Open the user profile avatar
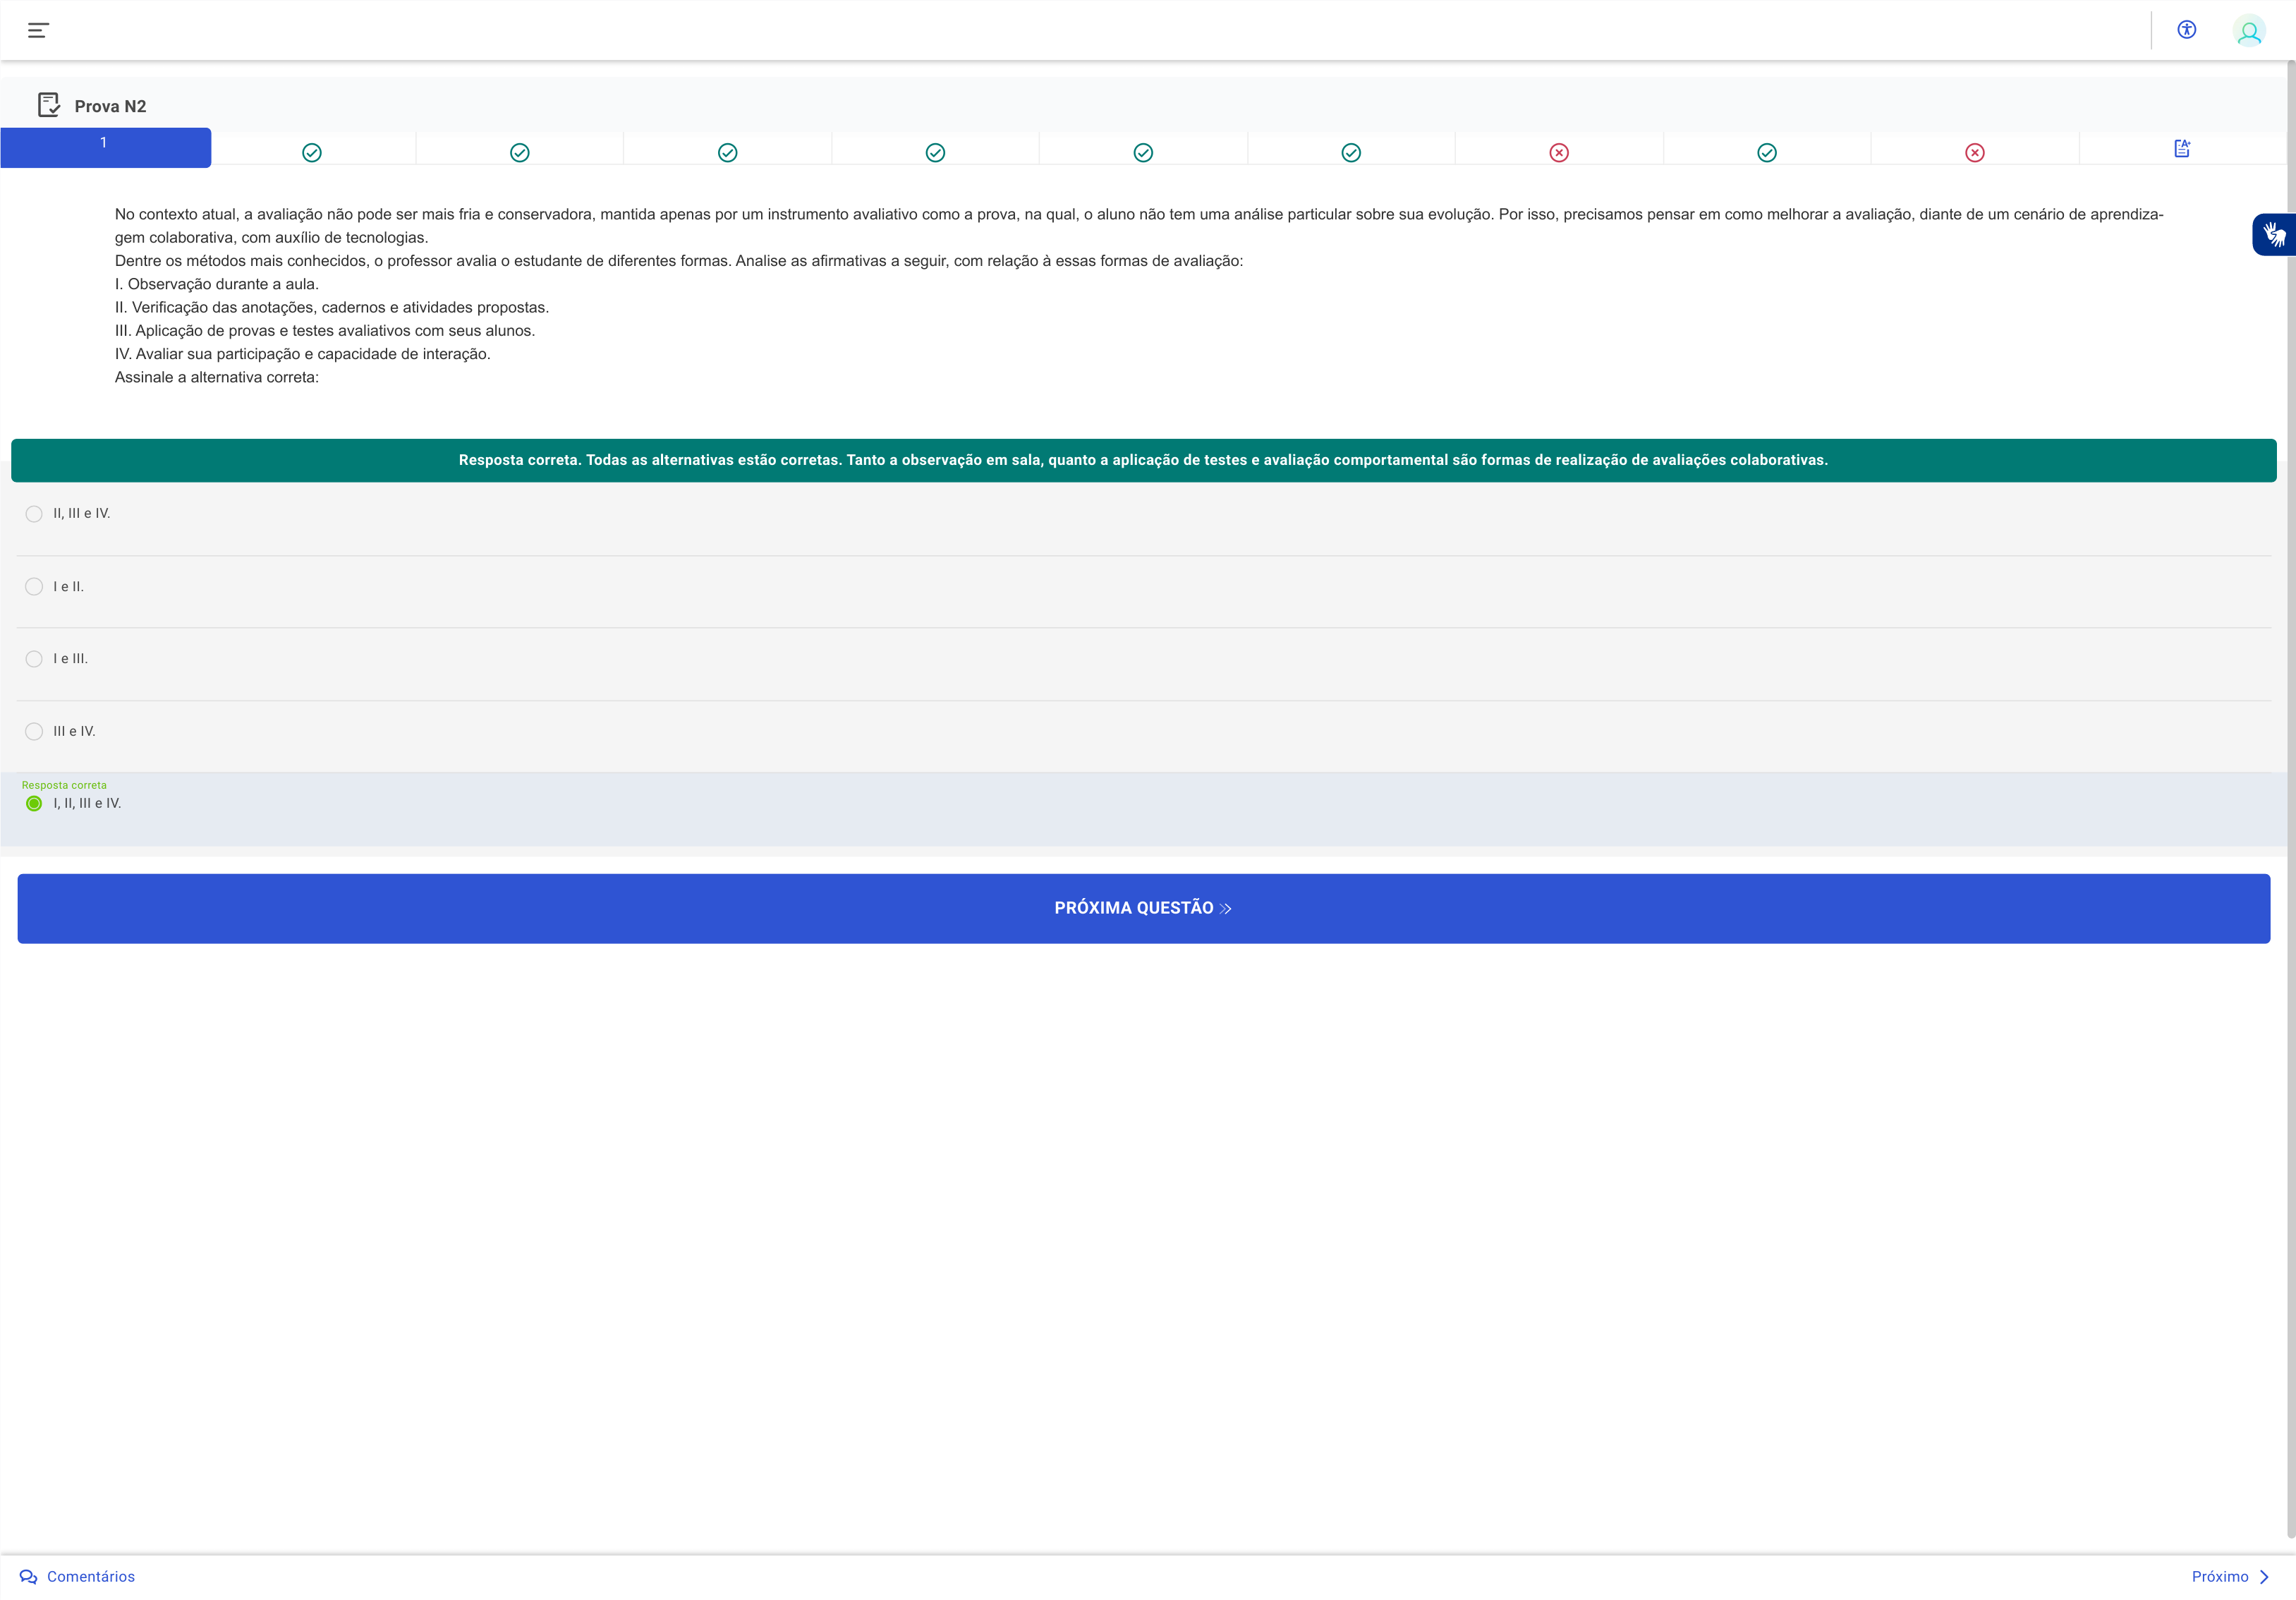 click(2249, 32)
